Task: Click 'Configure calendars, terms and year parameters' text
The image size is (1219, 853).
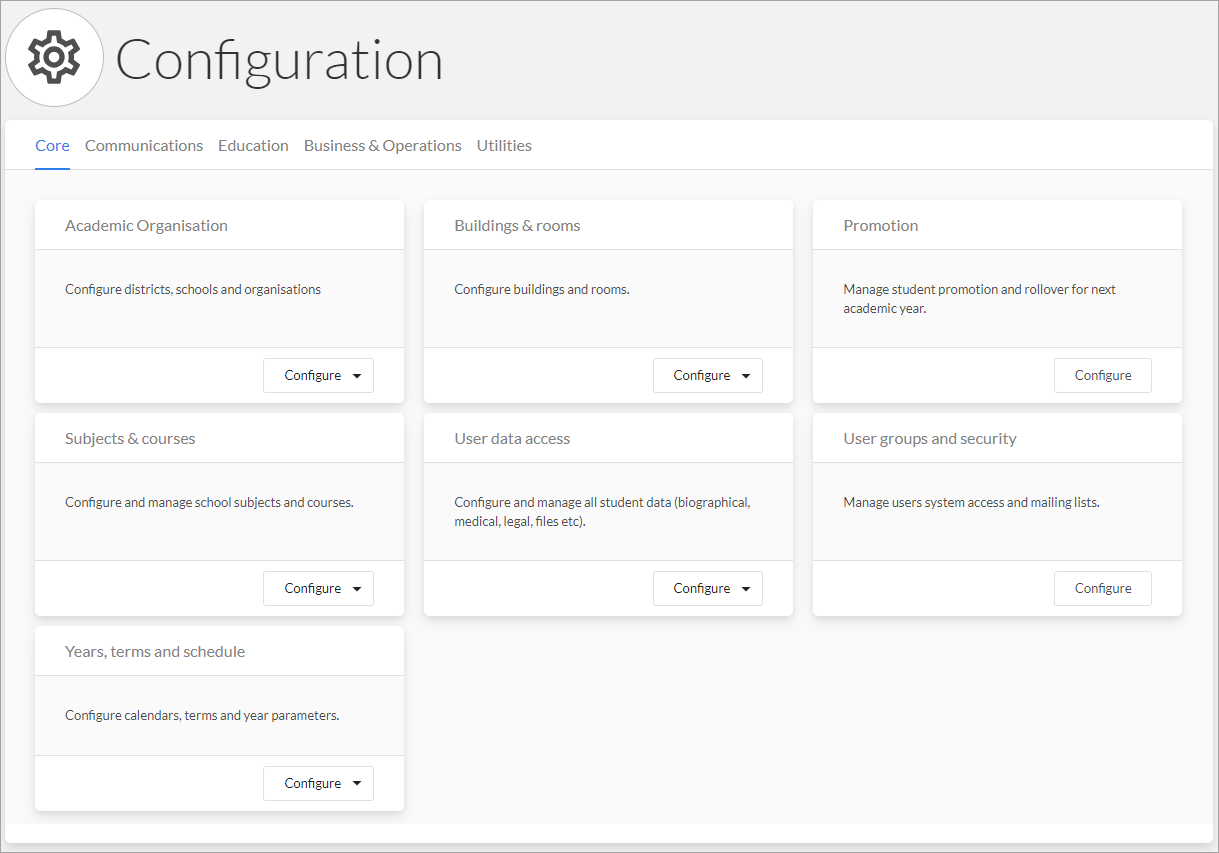Action: pos(202,716)
